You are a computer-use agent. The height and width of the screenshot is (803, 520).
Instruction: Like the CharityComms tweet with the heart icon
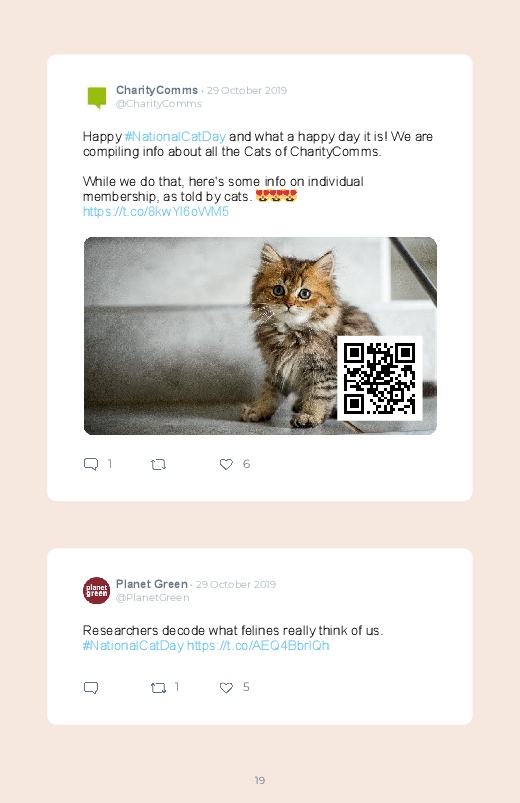tap(226, 464)
